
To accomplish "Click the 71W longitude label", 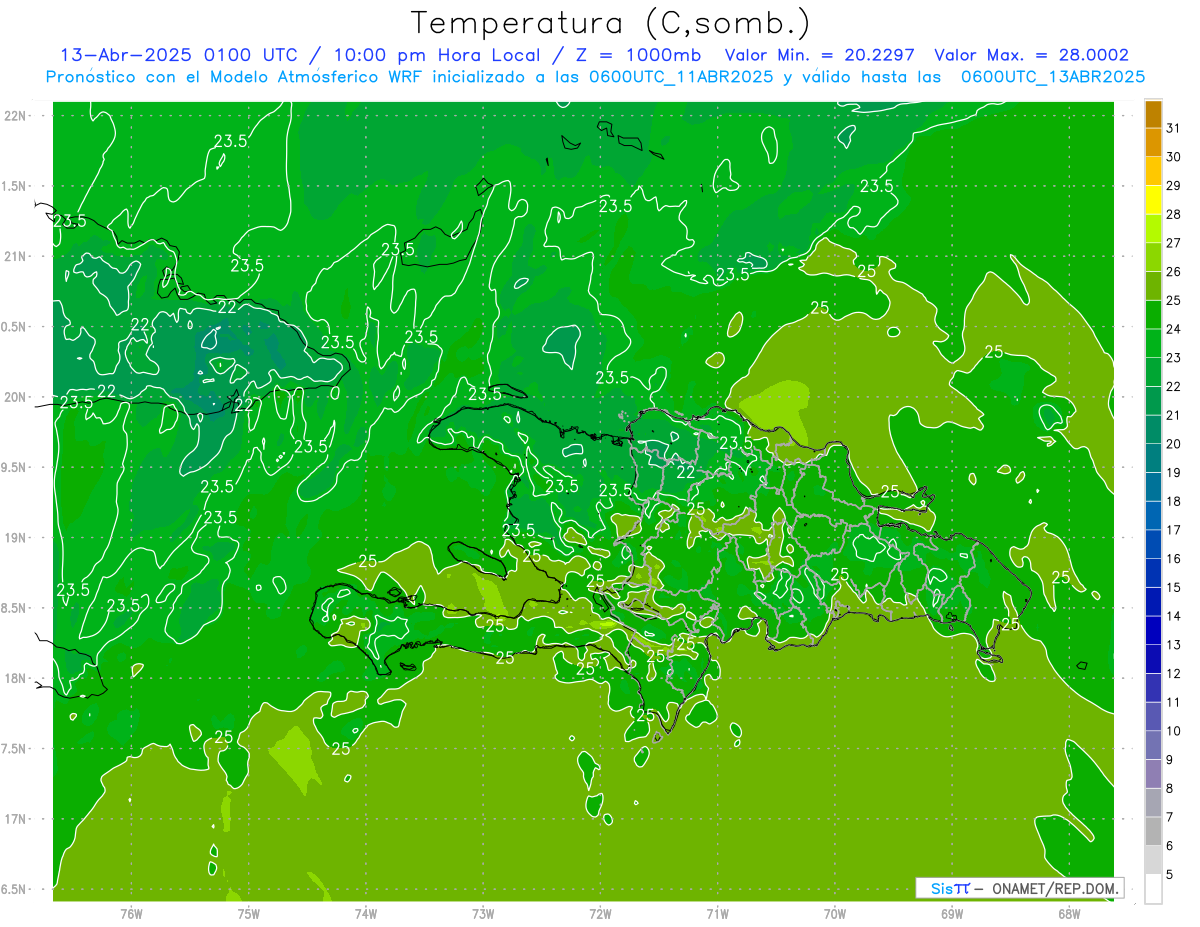I will (x=717, y=914).
